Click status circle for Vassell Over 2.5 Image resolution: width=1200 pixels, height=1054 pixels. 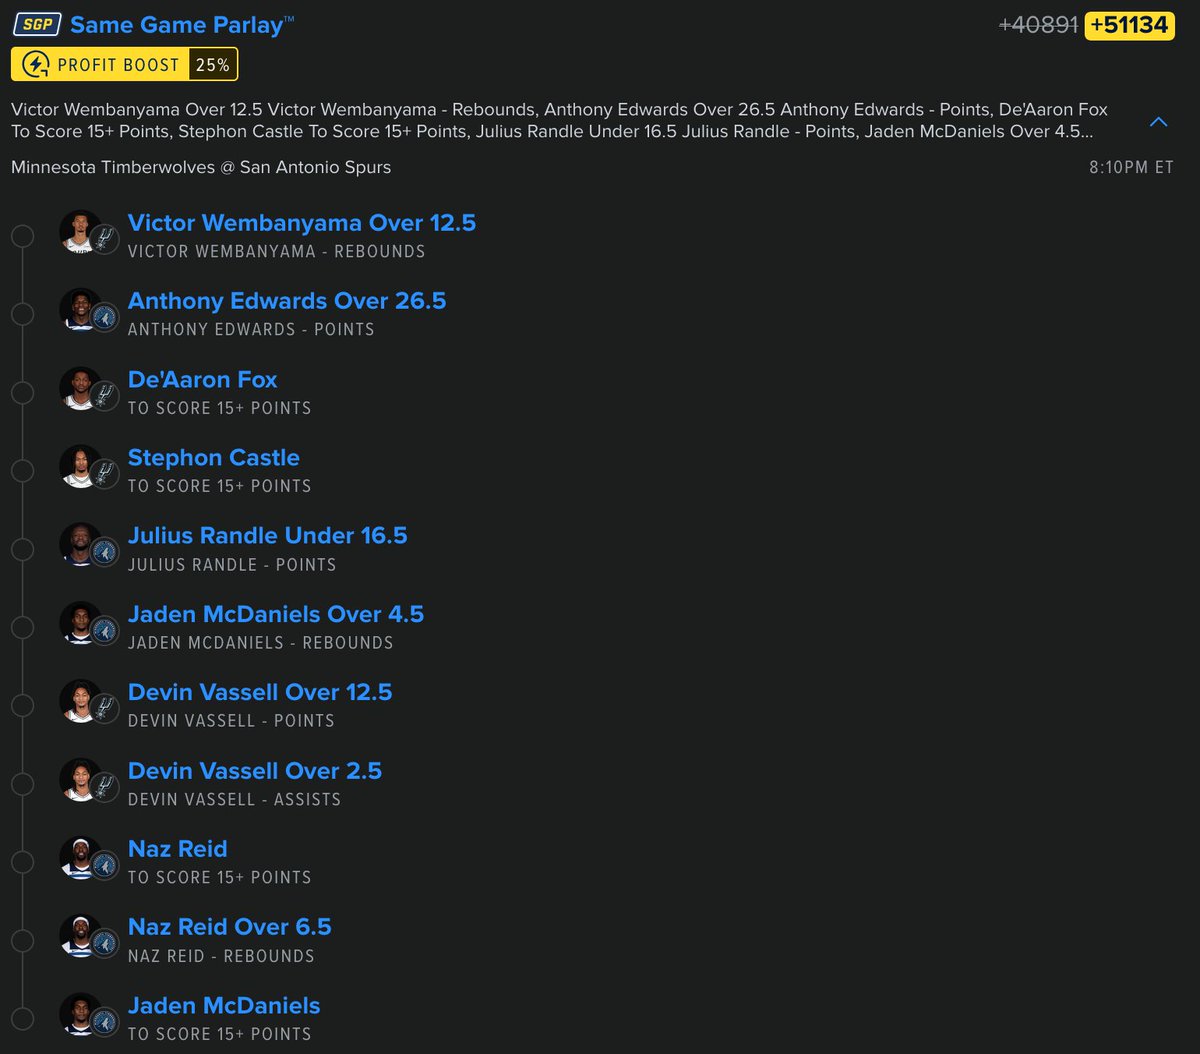pyautogui.click(x=22, y=784)
